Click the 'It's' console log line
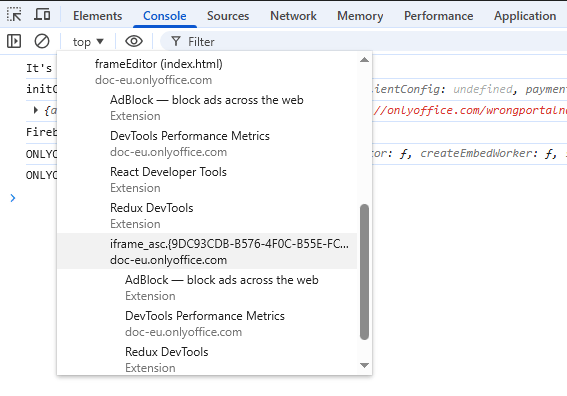567x396 pixels. tap(39, 68)
